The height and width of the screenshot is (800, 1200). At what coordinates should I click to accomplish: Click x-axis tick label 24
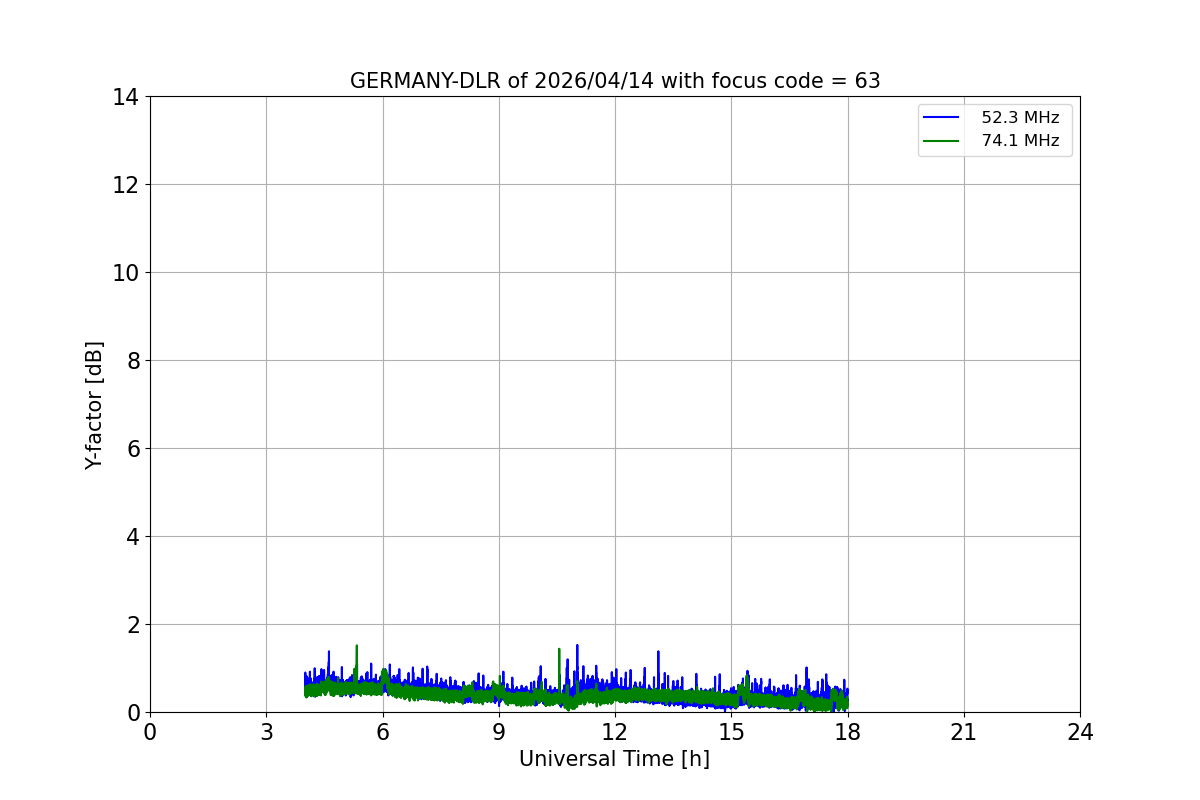(1080, 732)
